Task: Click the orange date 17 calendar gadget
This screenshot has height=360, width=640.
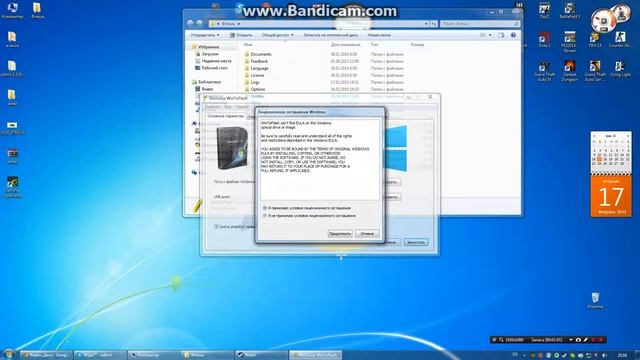Action: point(611,196)
